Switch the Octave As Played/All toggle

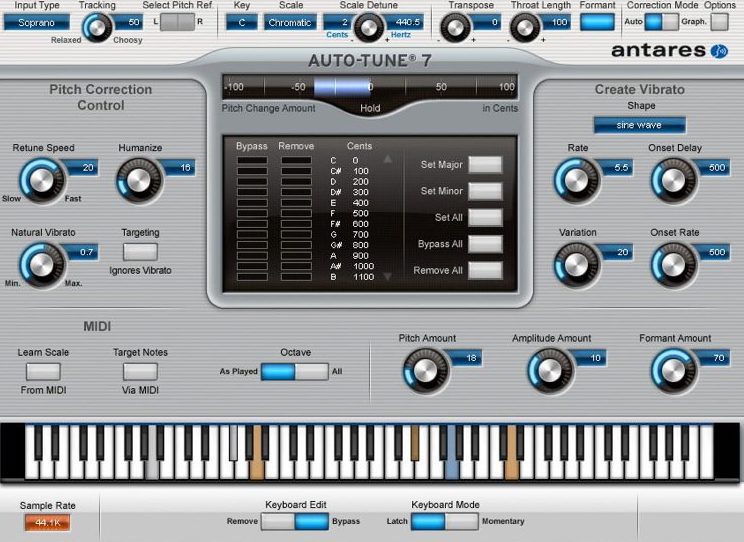(295, 372)
